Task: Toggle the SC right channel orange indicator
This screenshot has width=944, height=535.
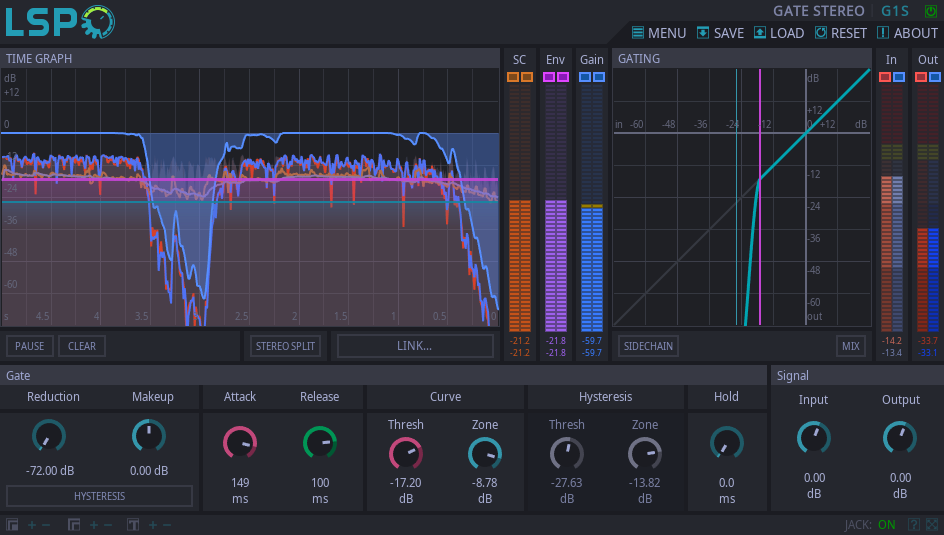Action: (x=527, y=77)
